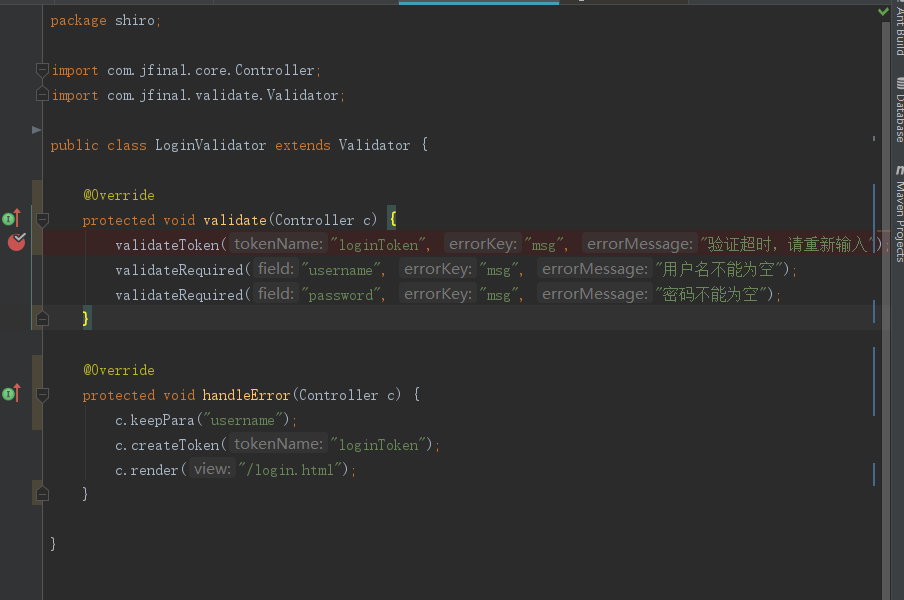The height and width of the screenshot is (600, 904).
Task: Click the Maven Projects tool window icon
Action: pyautogui.click(x=898, y=169)
